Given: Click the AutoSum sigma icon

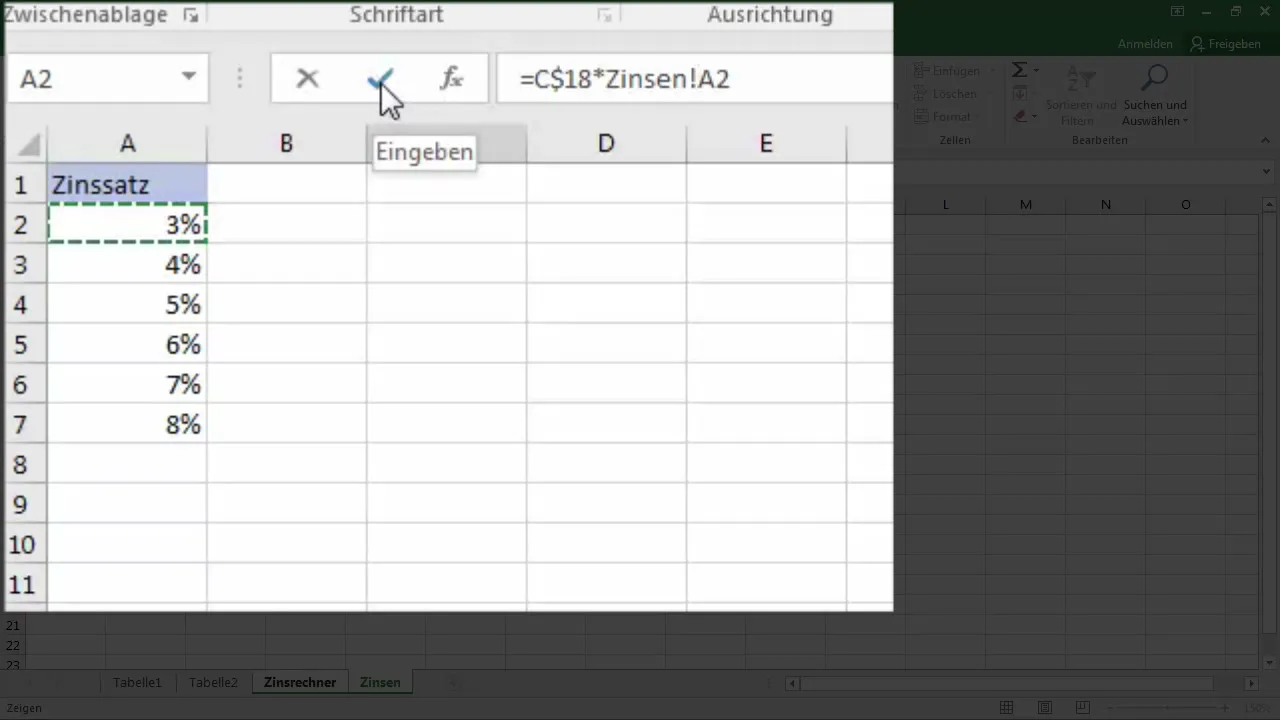Looking at the screenshot, I should pos(1019,70).
